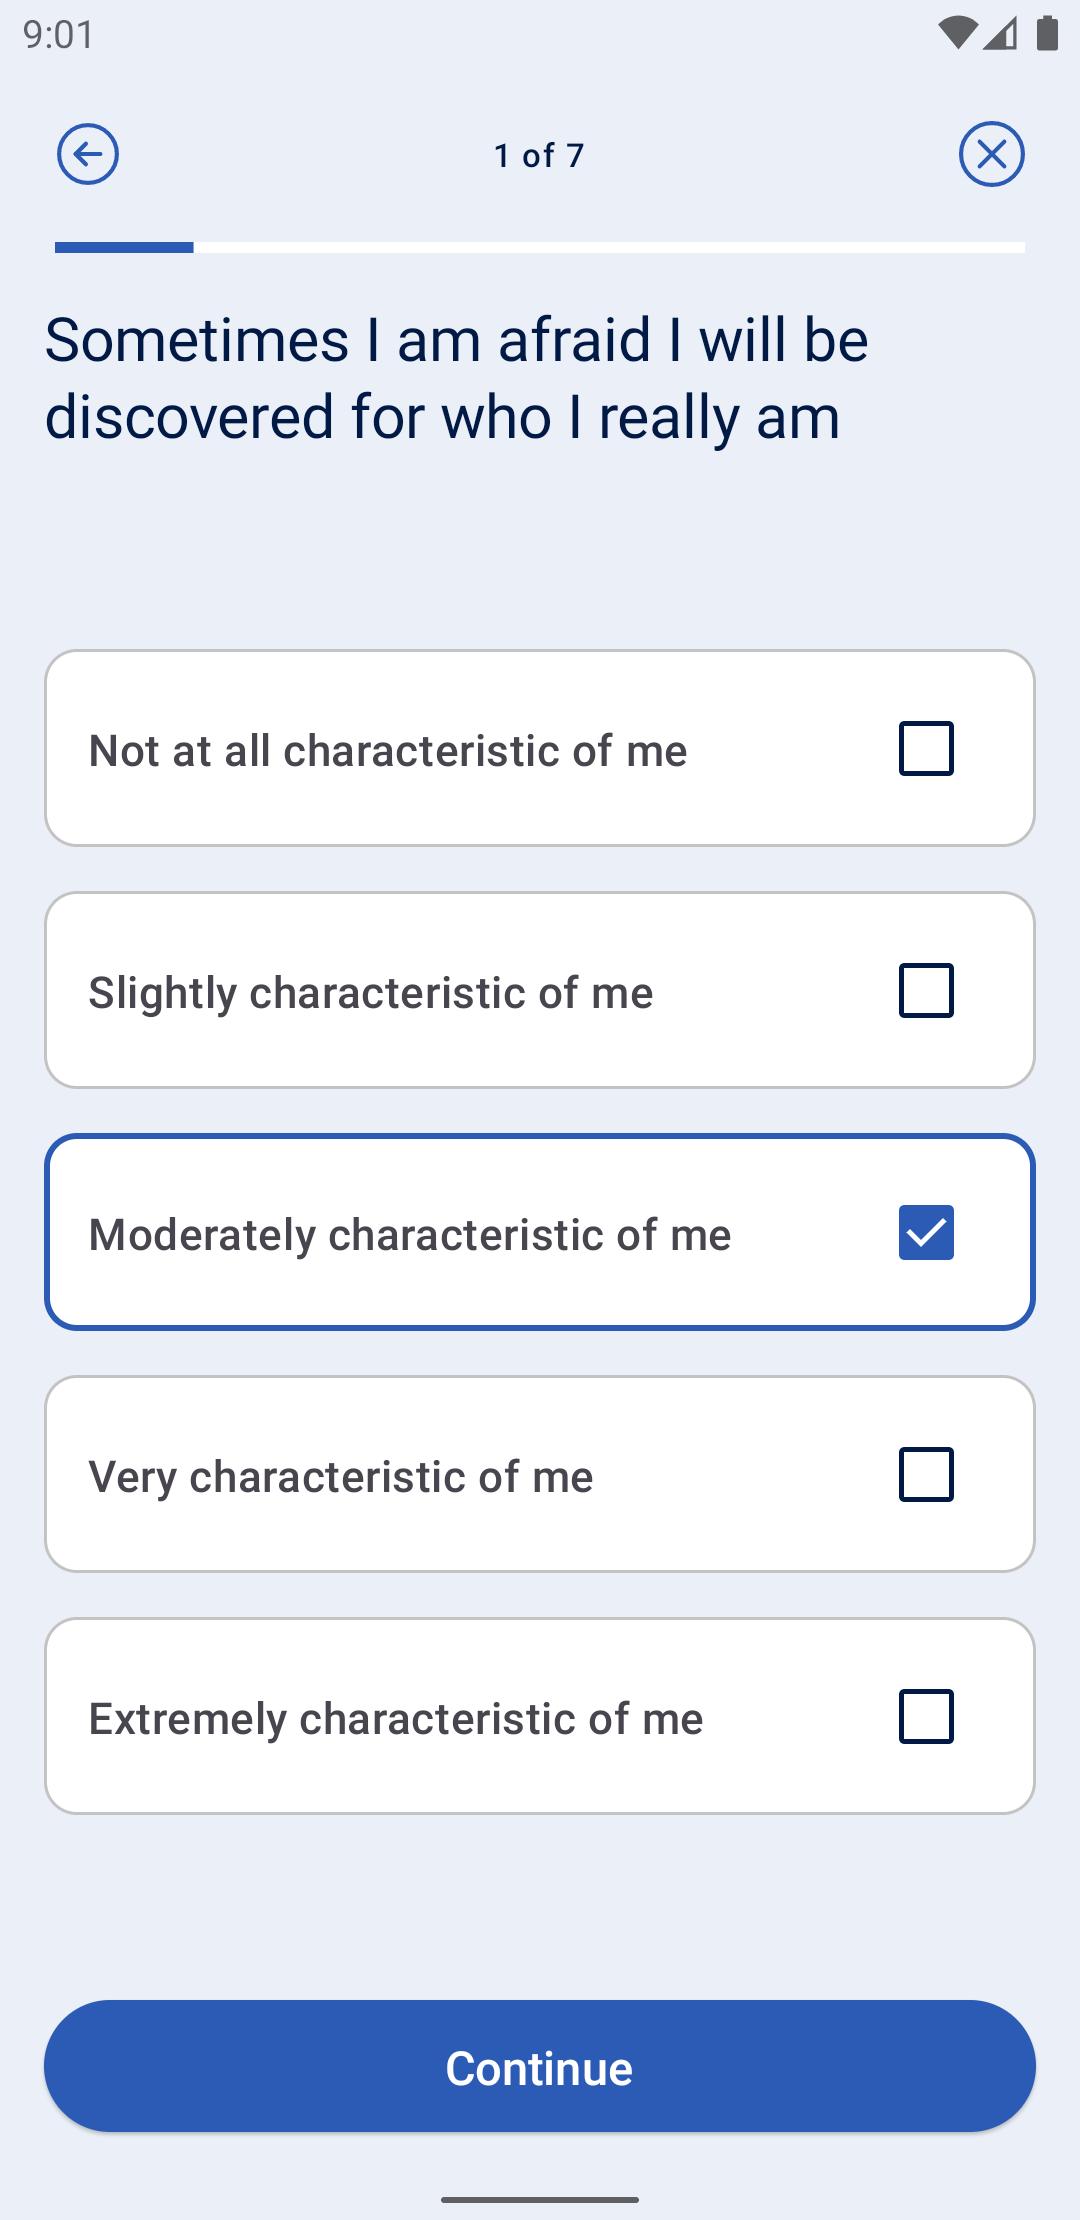Tap the 9:01 clock in status bar
This screenshot has height=2220, width=1080.
(x=58, y=35)
